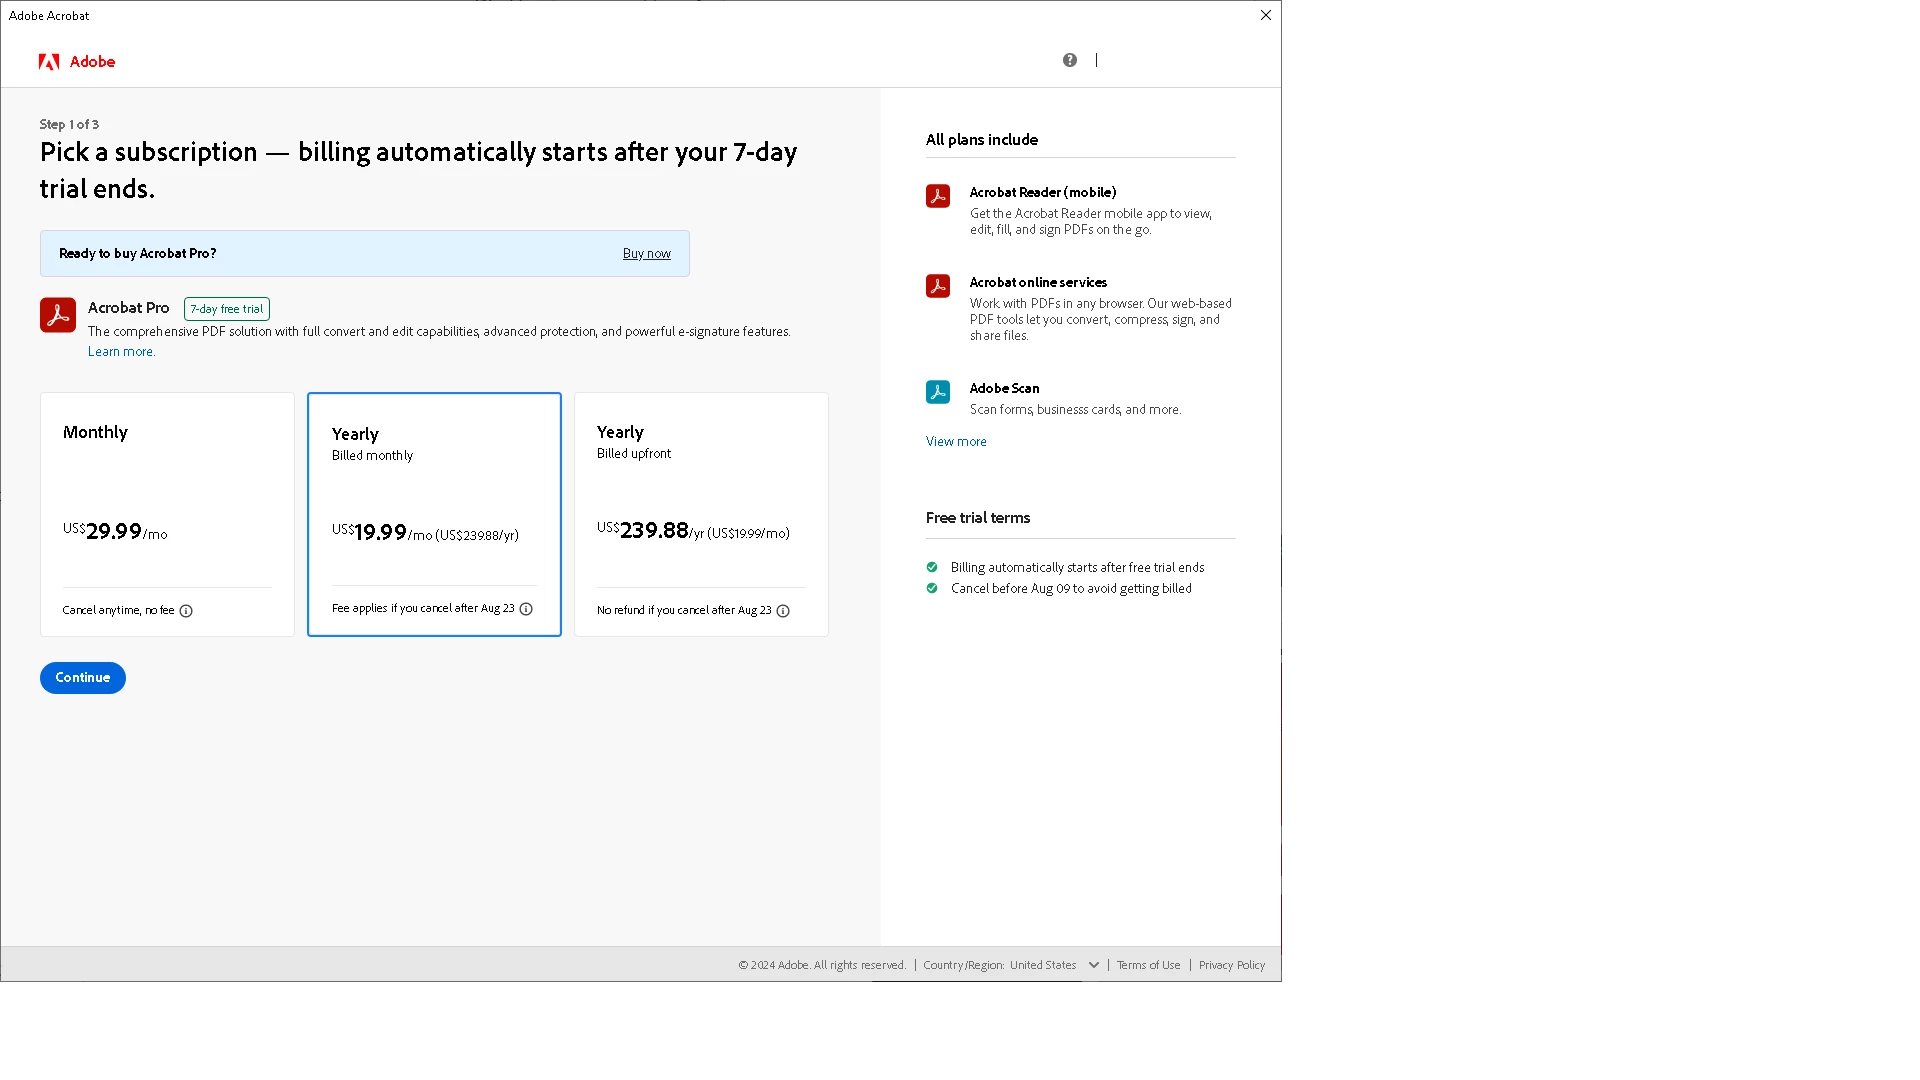Screen dimensions: 1920x1080
Task: Click the Adobe Scan teal icon
Action: click(x=937, y=392)
